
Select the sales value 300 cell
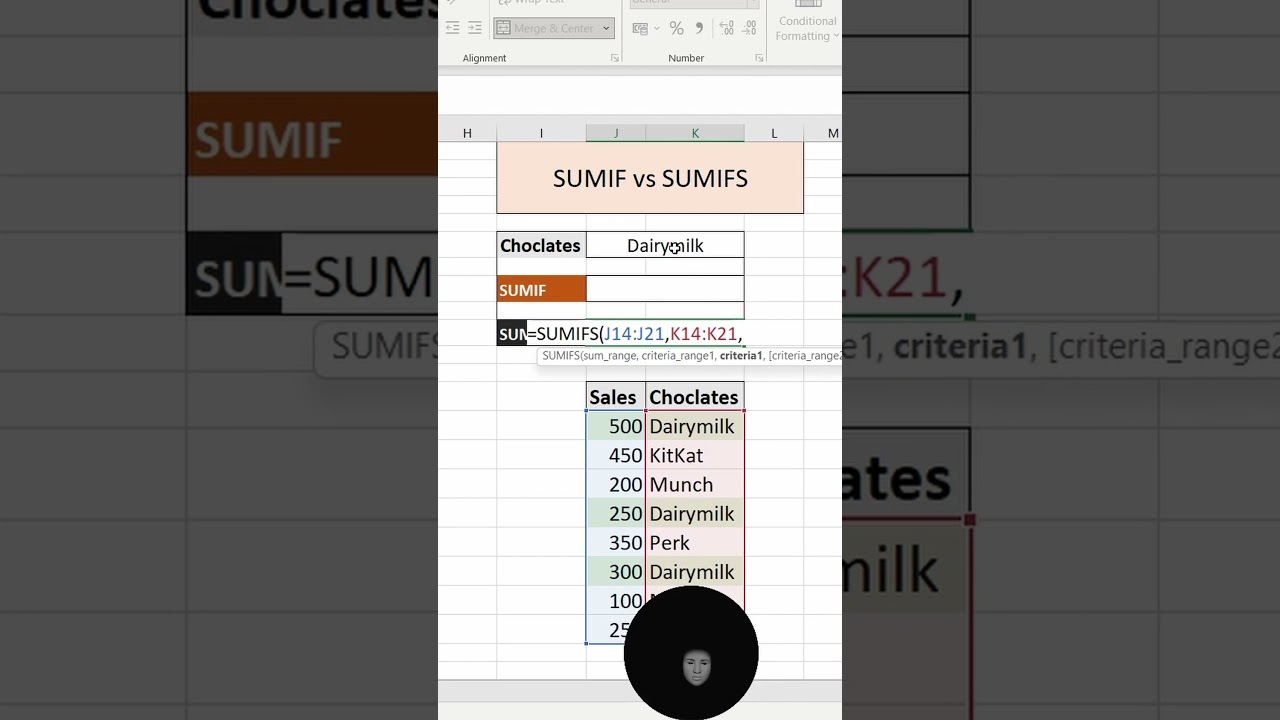616,571
